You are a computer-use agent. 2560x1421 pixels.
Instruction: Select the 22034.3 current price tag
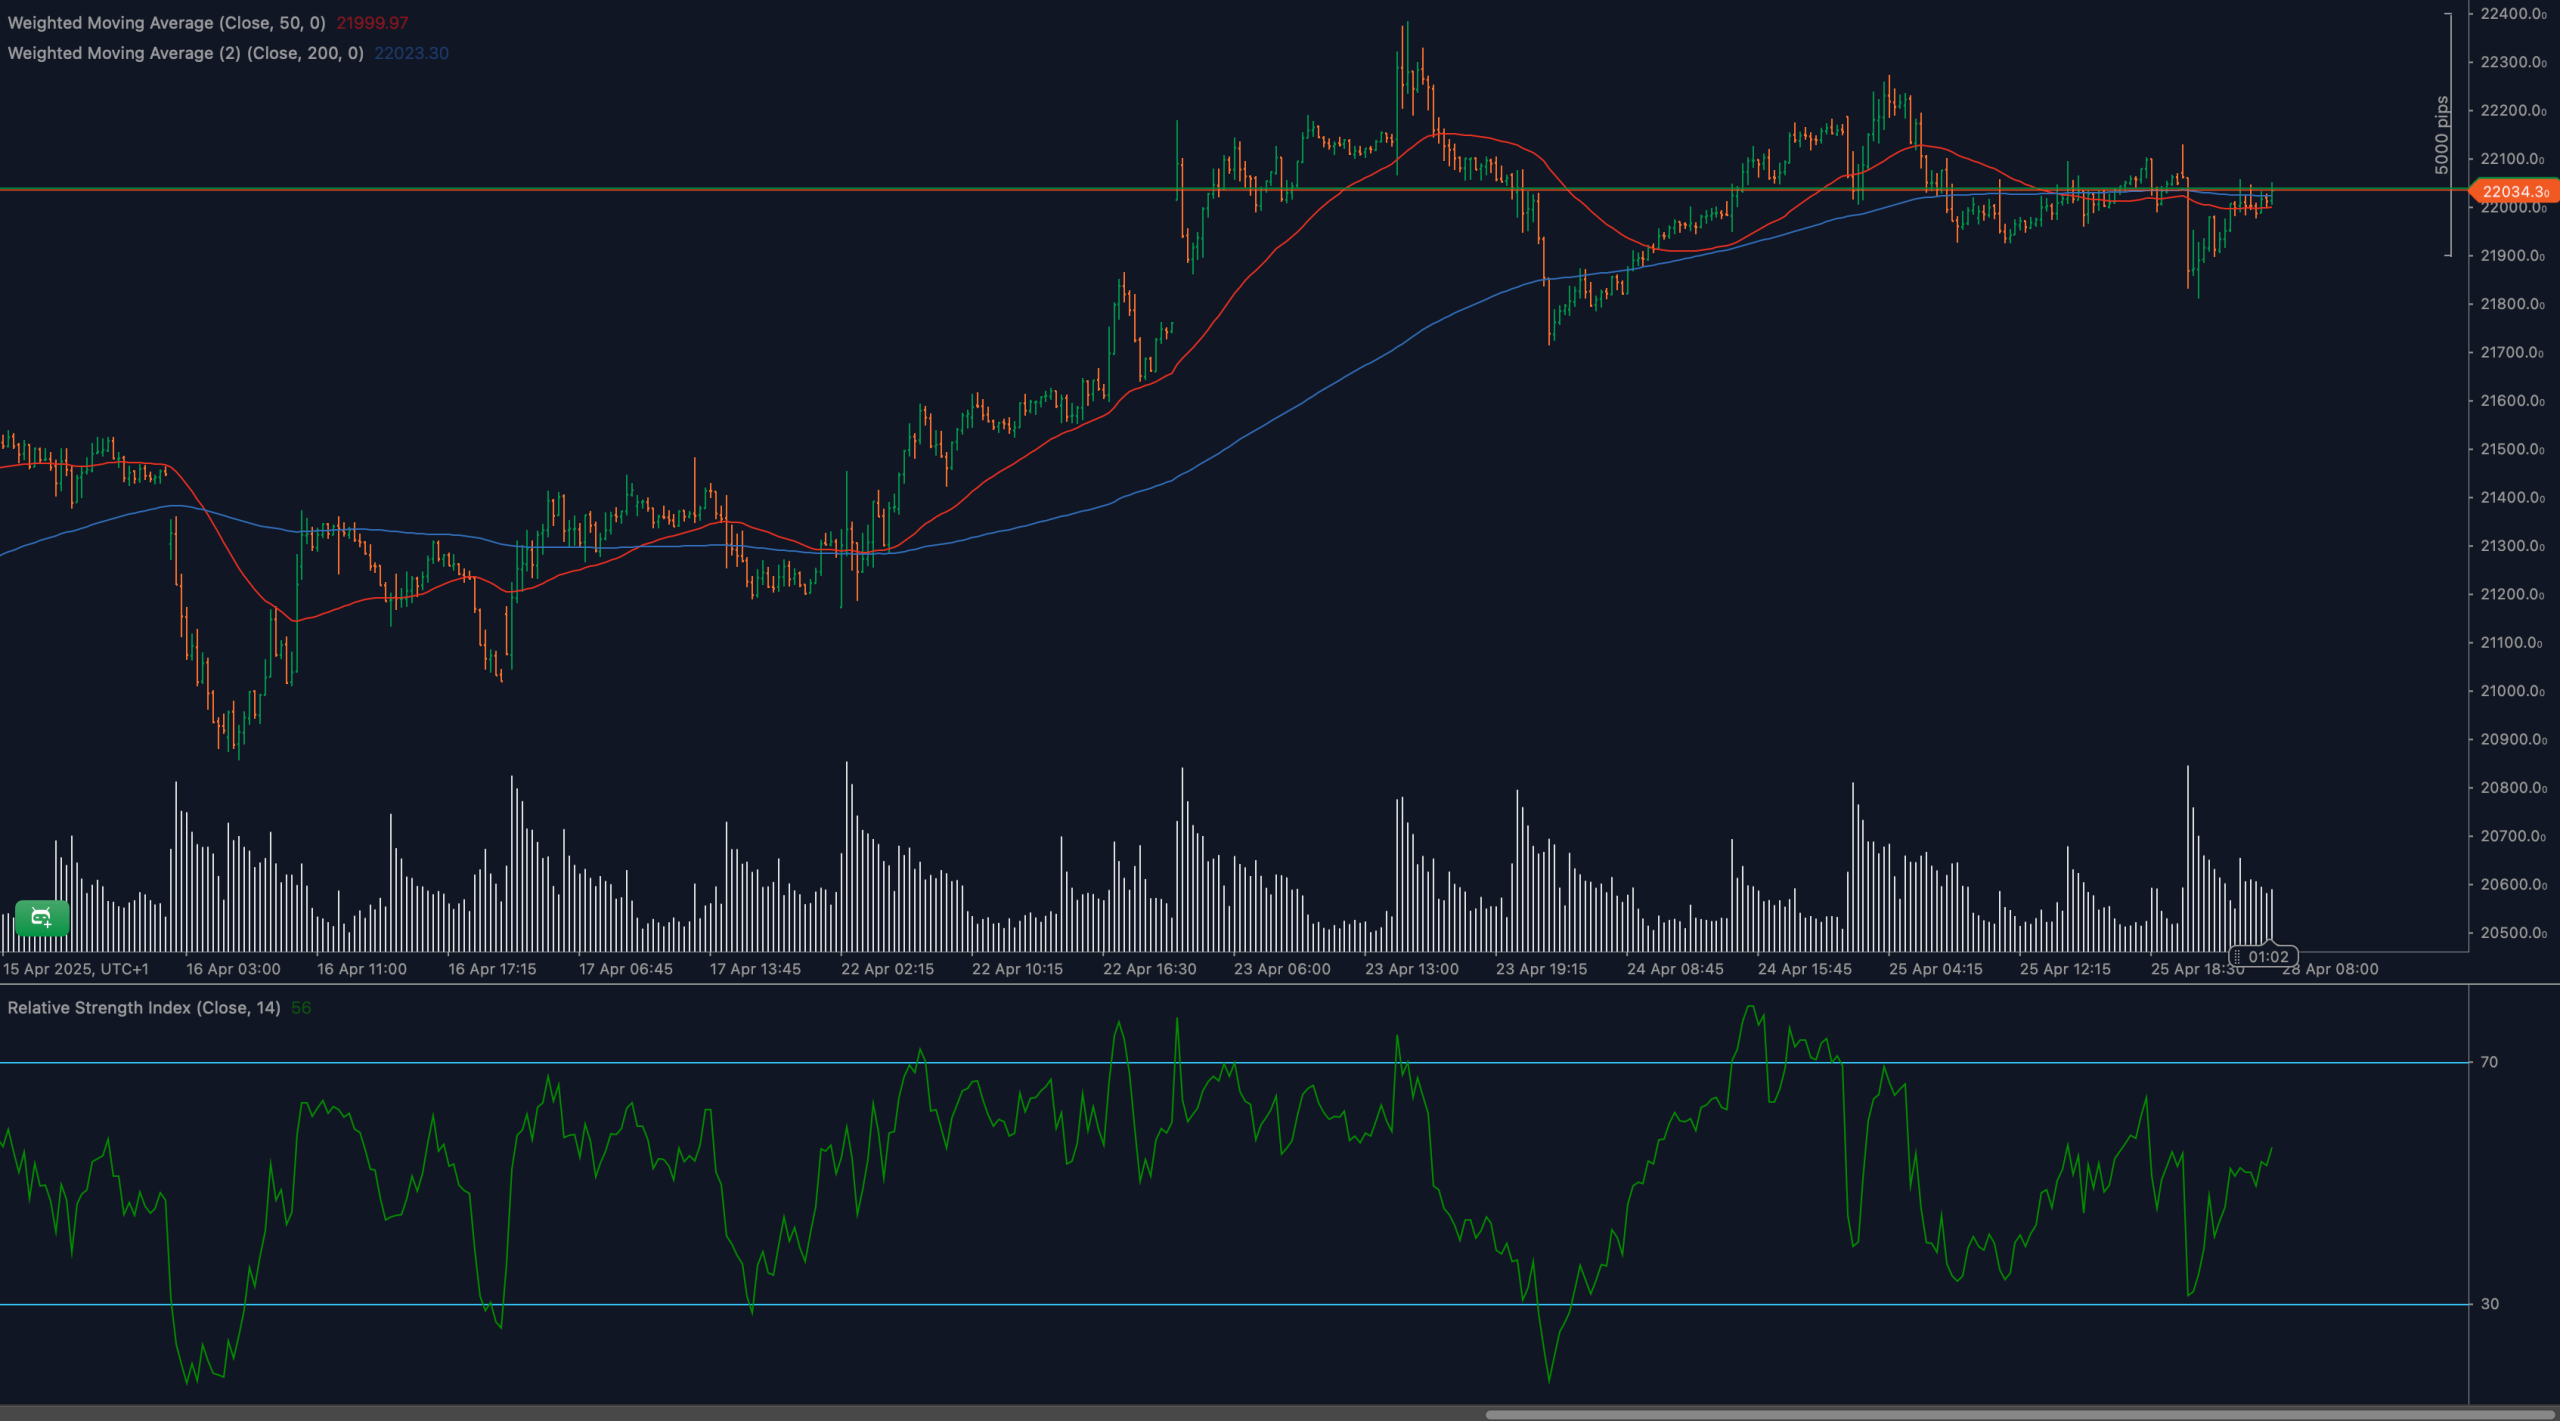pyautogui.click(x=2514, y=191)
